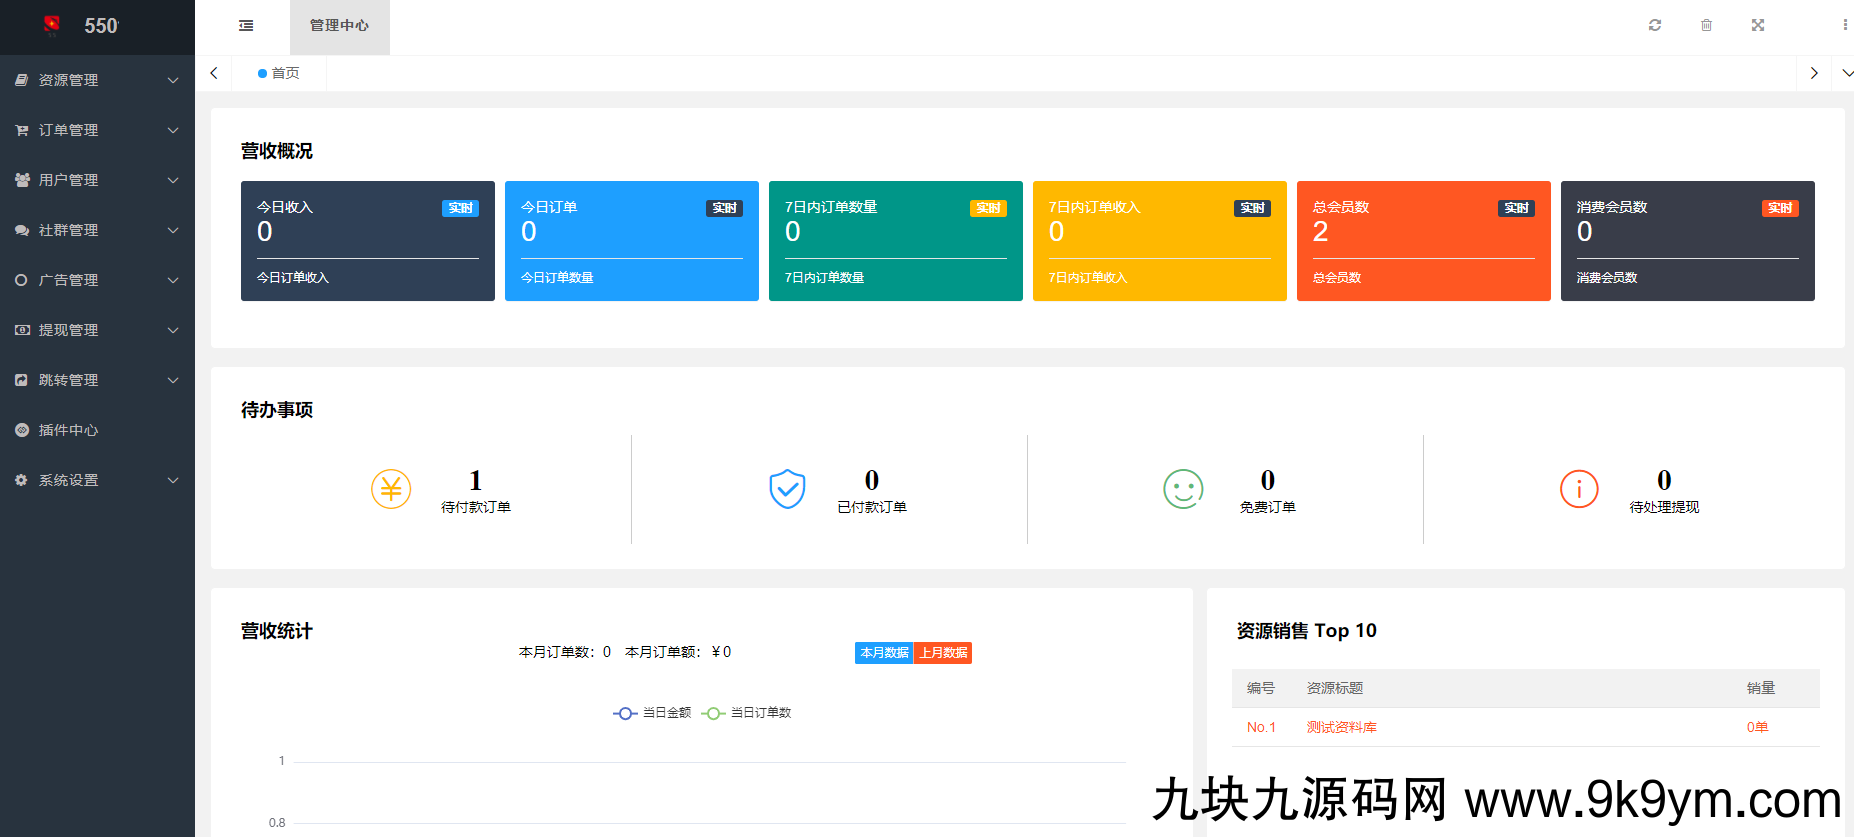The height and width of the screenshot is (837, 1854).
Task: Click the yellow yen 待付款订单 icon
Action: coord(391,489)
